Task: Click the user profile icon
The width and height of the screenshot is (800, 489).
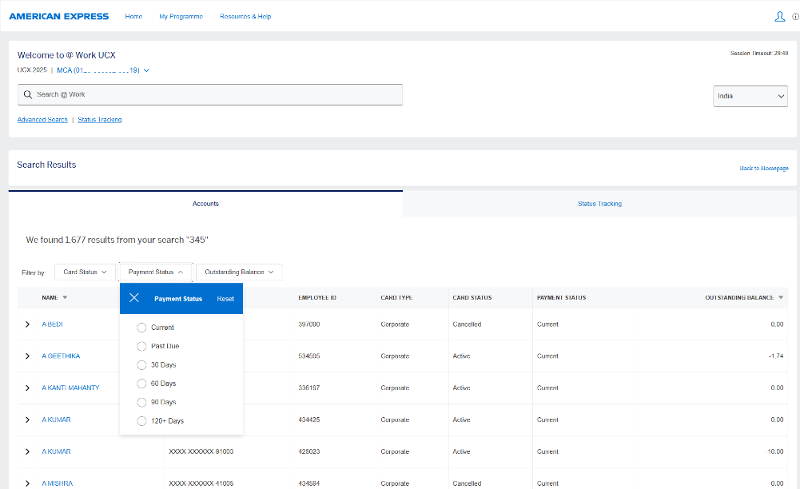Action: (780, 17)
